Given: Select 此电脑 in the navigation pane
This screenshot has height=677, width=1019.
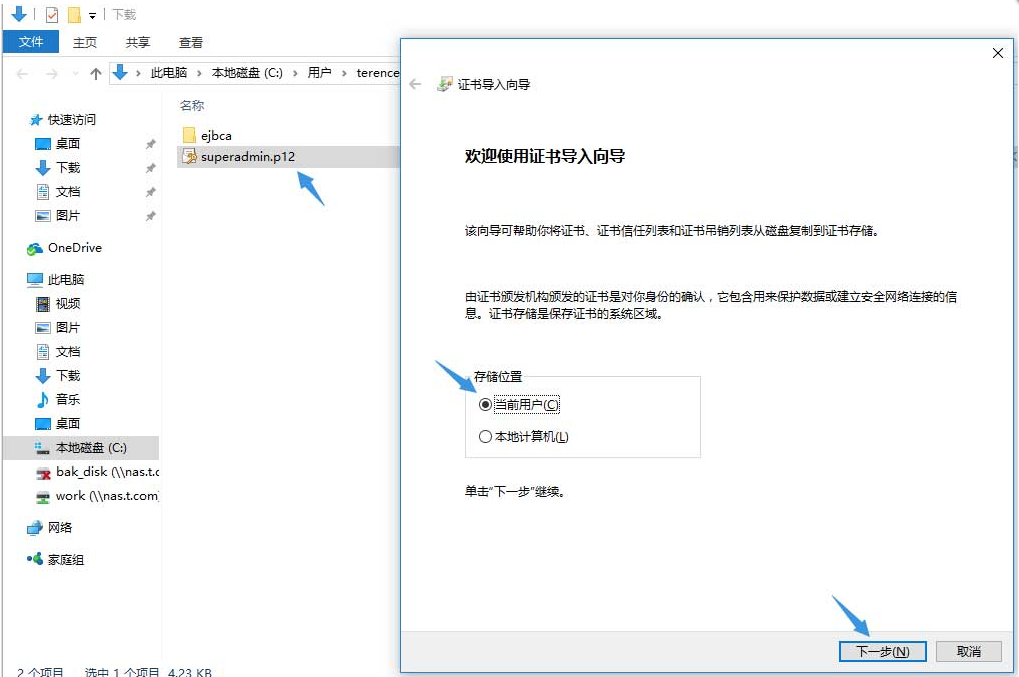Looking at the screenshot, I should (x=56, y=279).
